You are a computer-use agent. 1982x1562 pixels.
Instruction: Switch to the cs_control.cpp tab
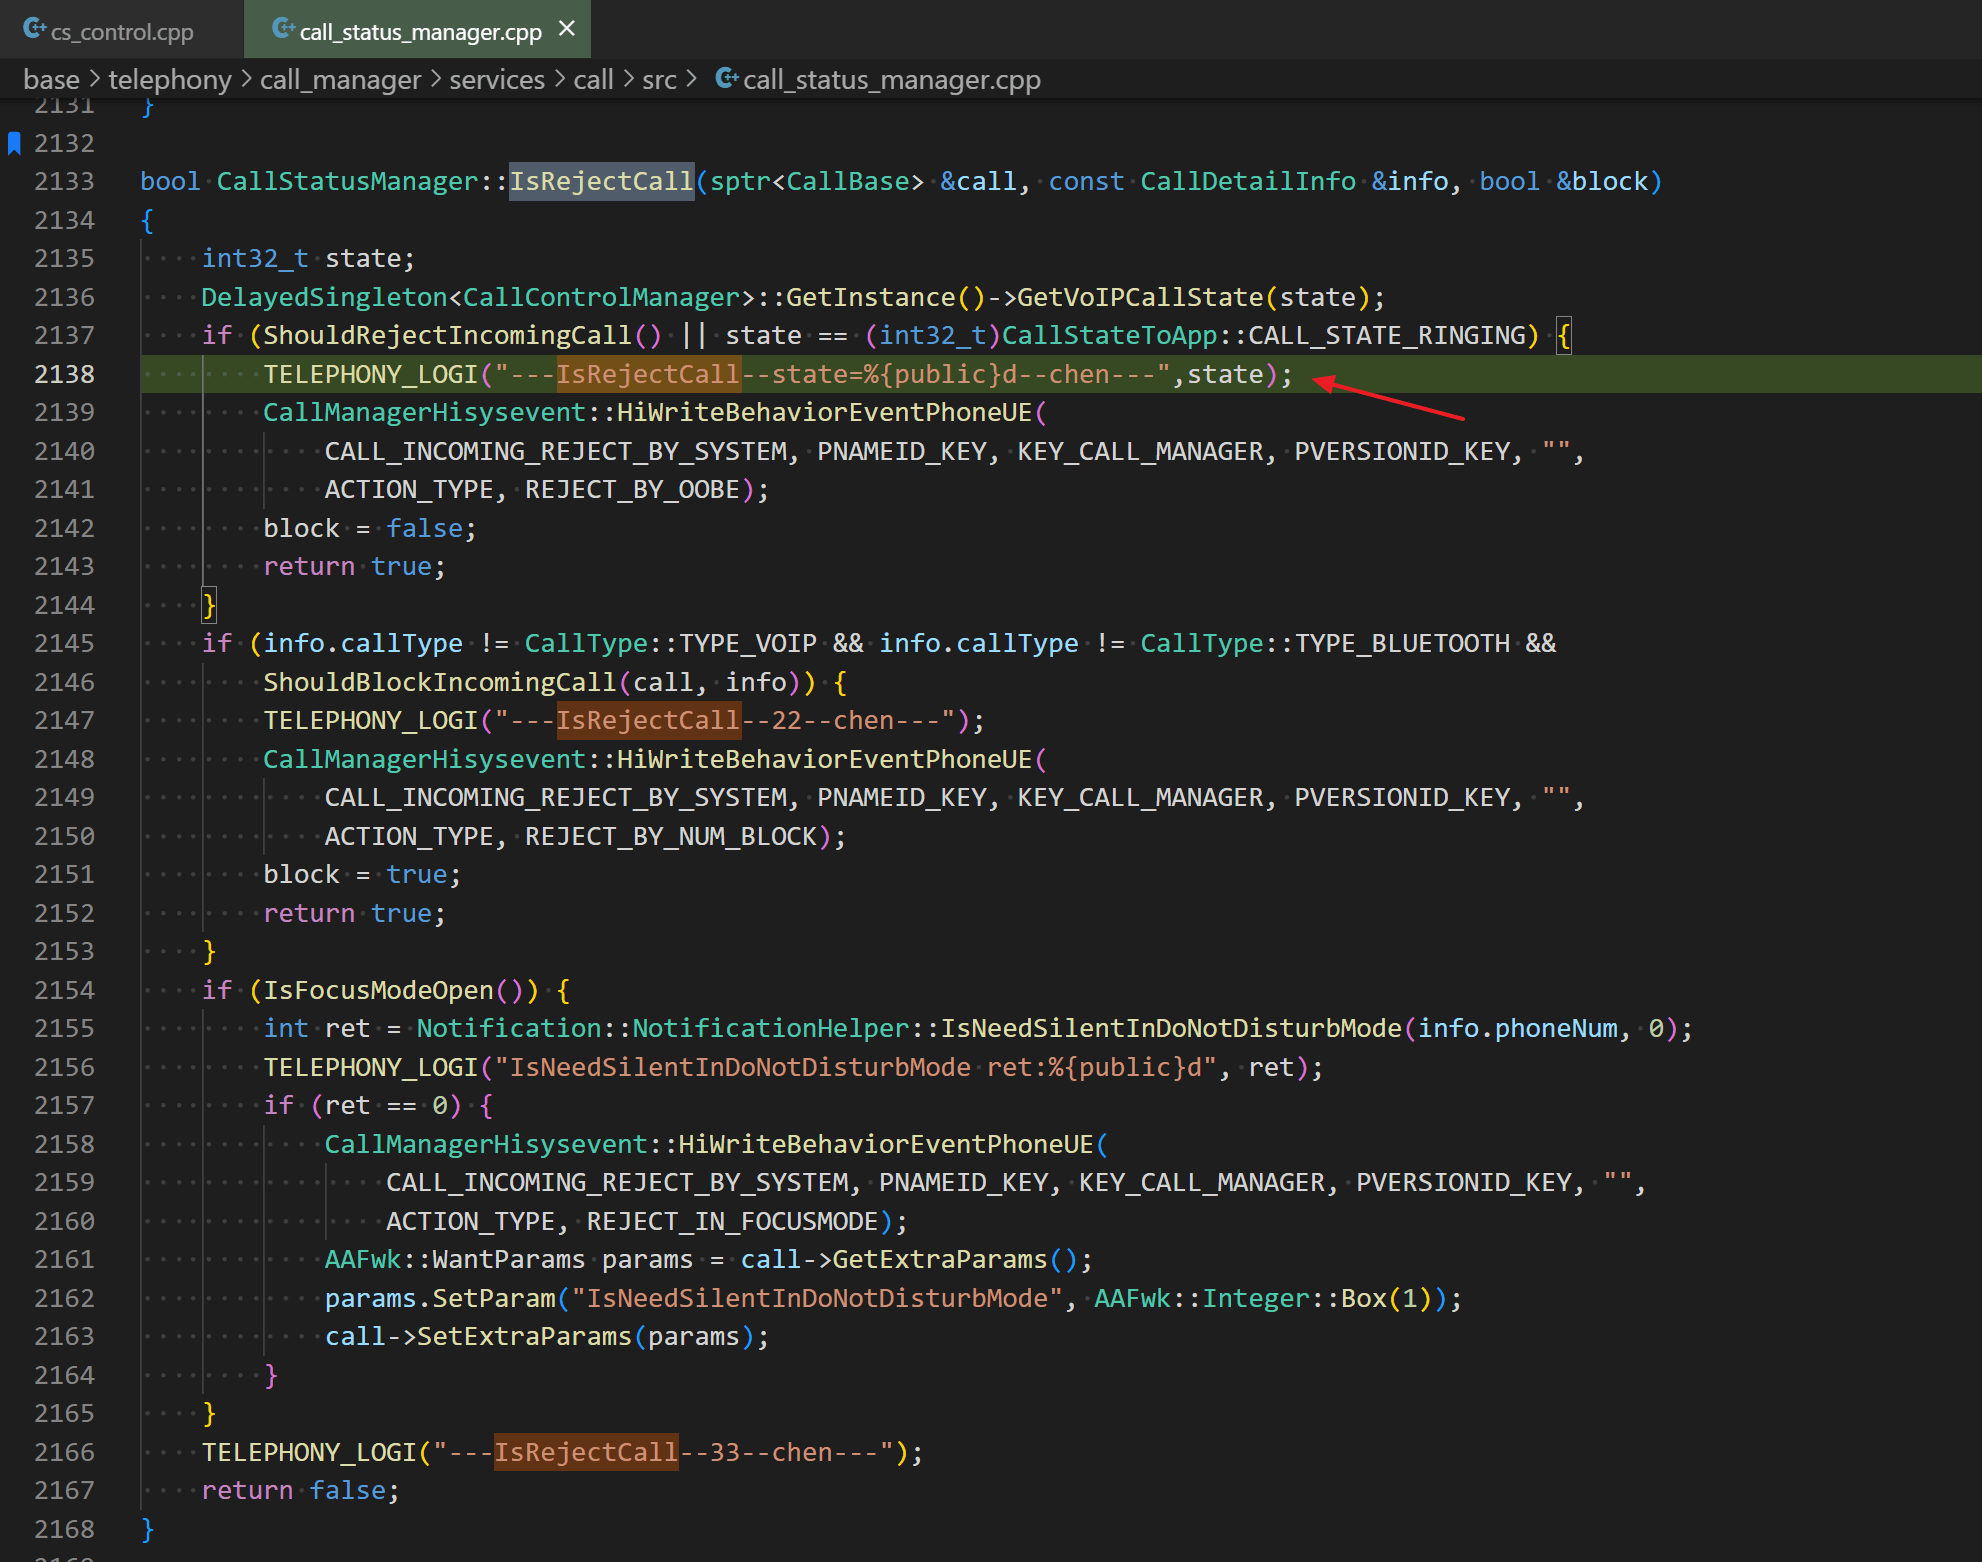(121, 31)
